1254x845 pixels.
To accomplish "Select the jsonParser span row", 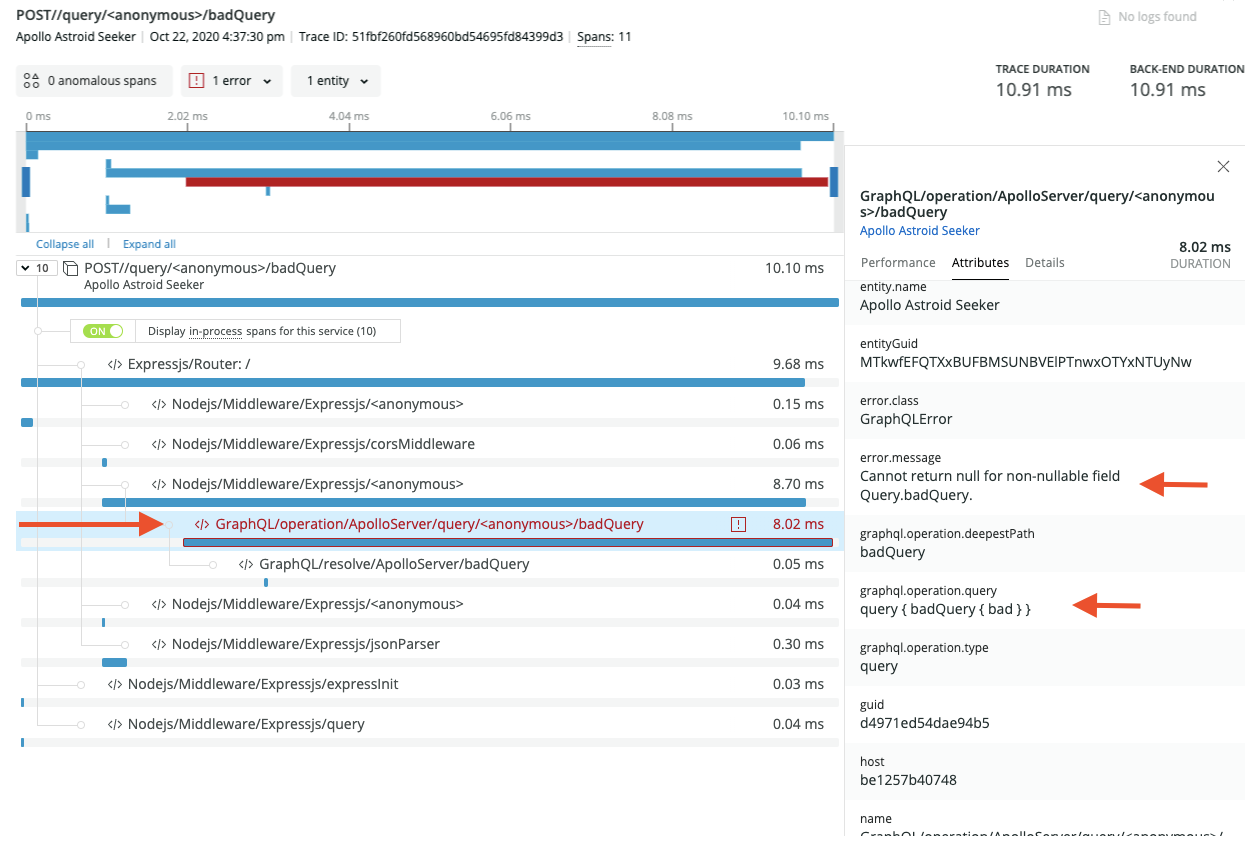I will (430, 650).
